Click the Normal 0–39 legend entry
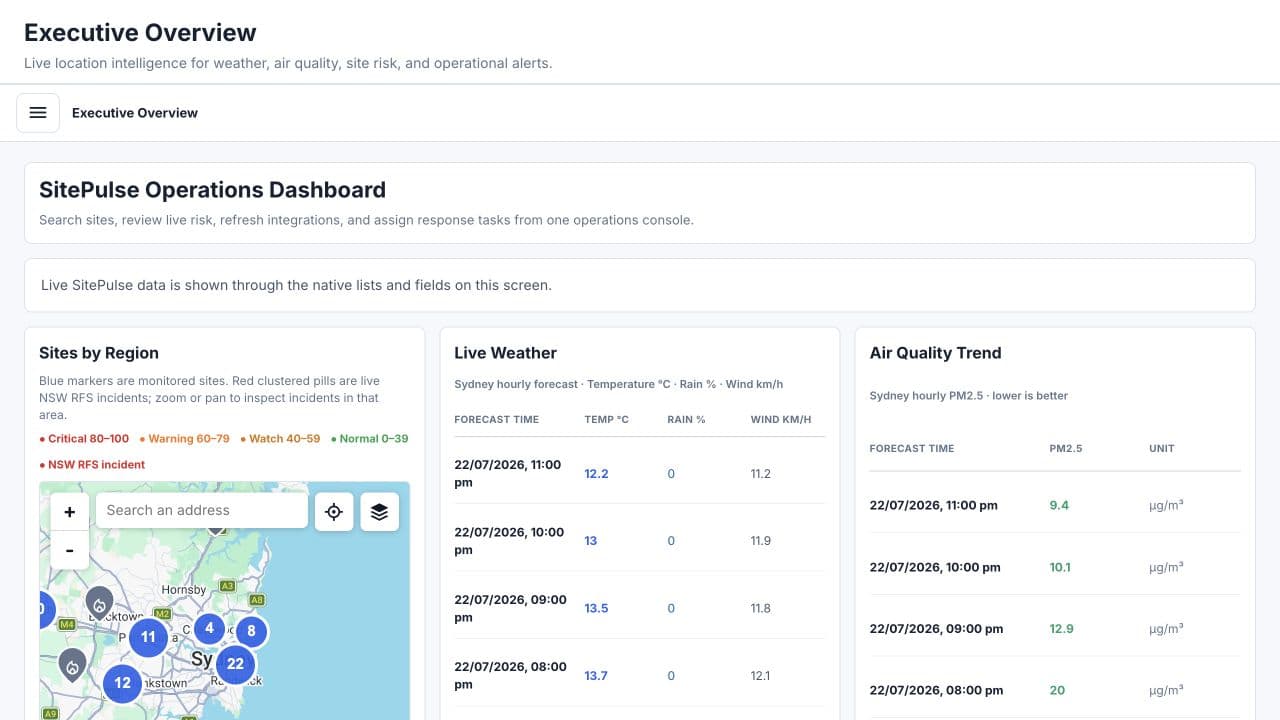The width and height of the screenshot is (1280, 720). 369,438
